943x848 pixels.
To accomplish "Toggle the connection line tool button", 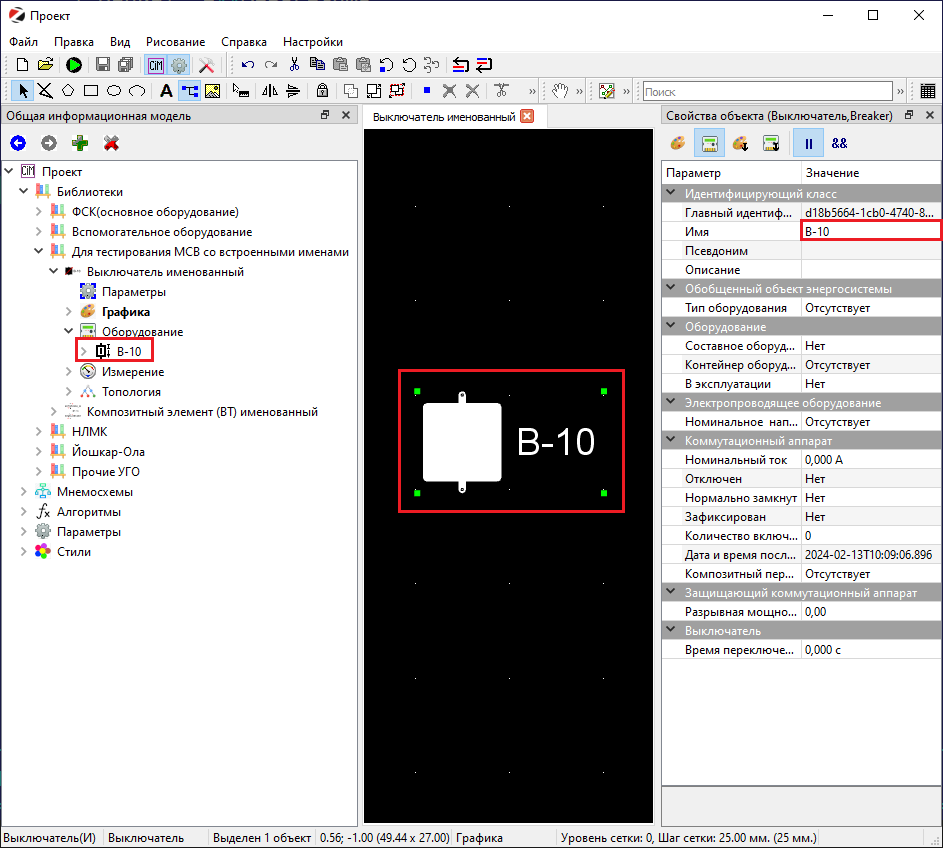I will [189, 91].
